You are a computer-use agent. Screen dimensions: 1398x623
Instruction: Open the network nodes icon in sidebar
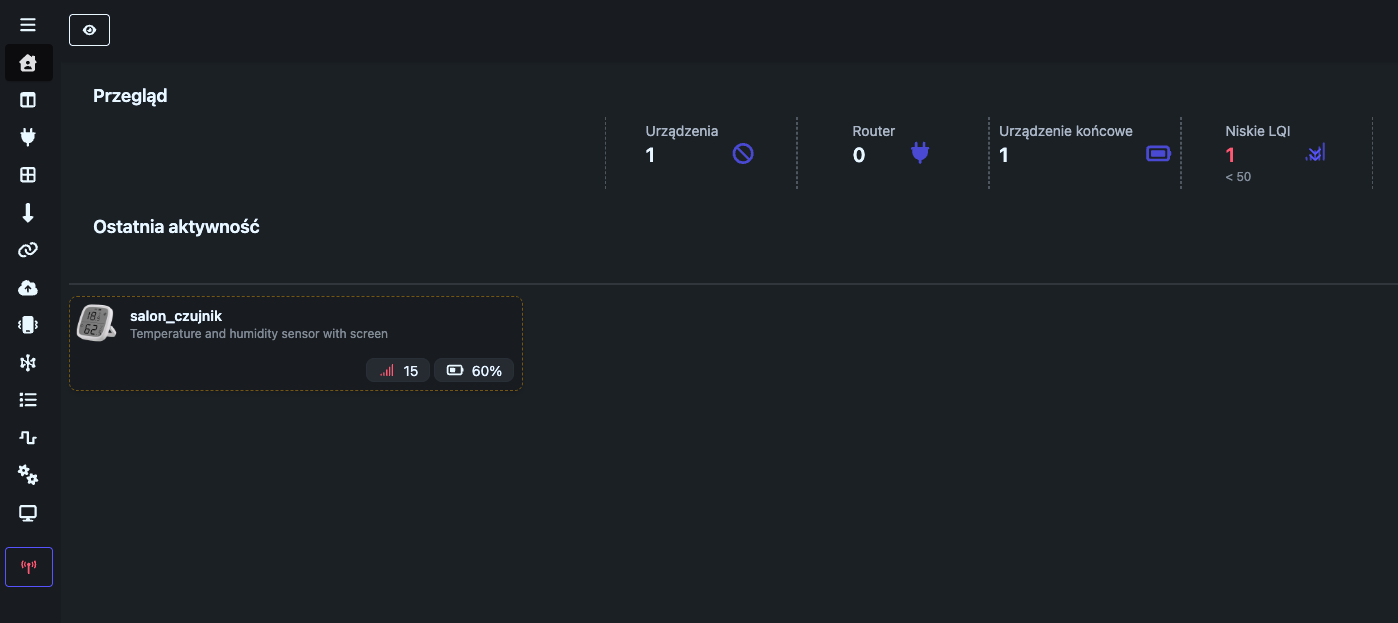(28, 363)
